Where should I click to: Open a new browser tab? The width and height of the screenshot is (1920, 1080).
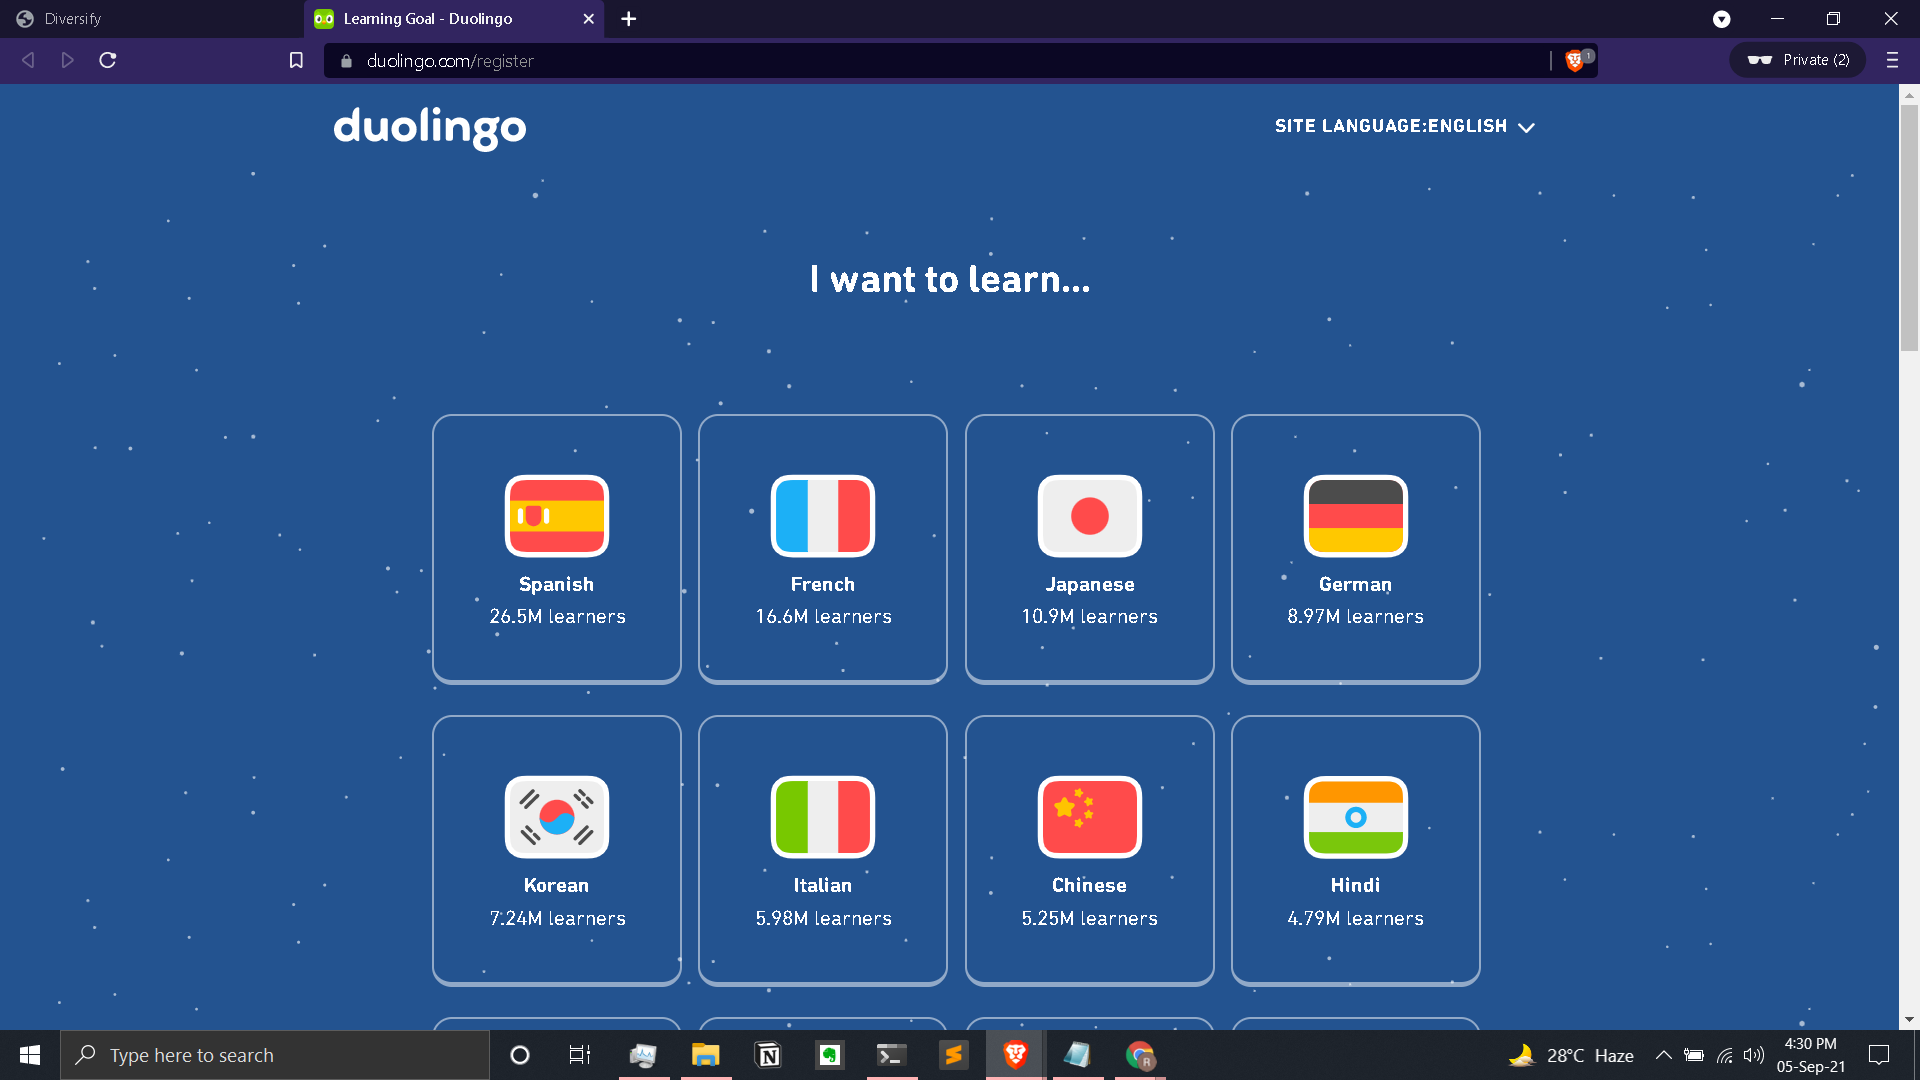(628, 19)
